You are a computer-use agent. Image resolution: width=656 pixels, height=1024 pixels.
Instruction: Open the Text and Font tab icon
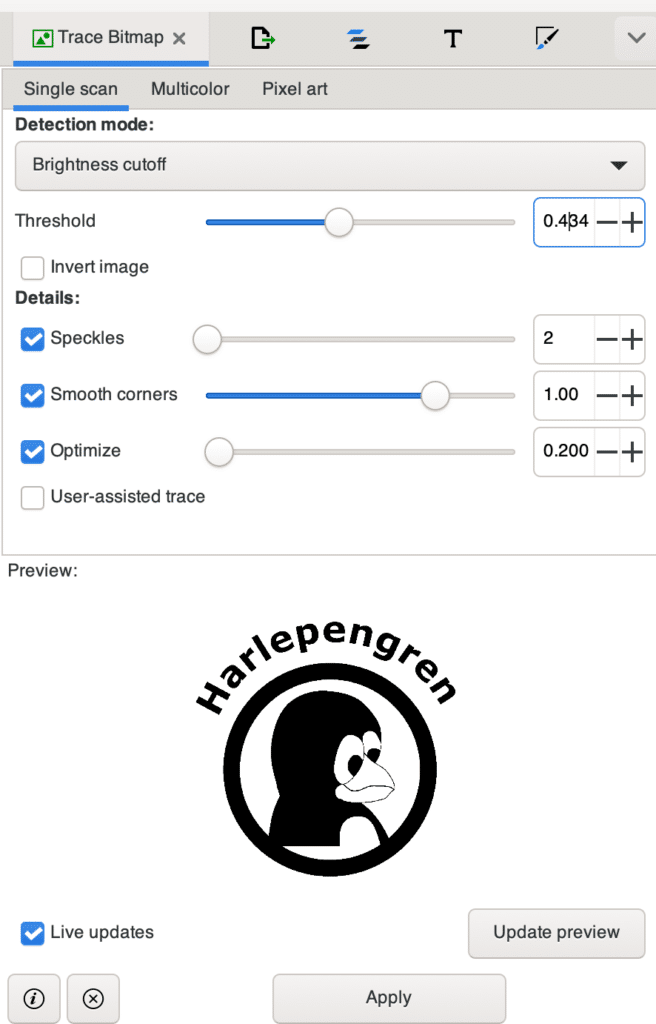pyautogui.click(x=453, y=39)
